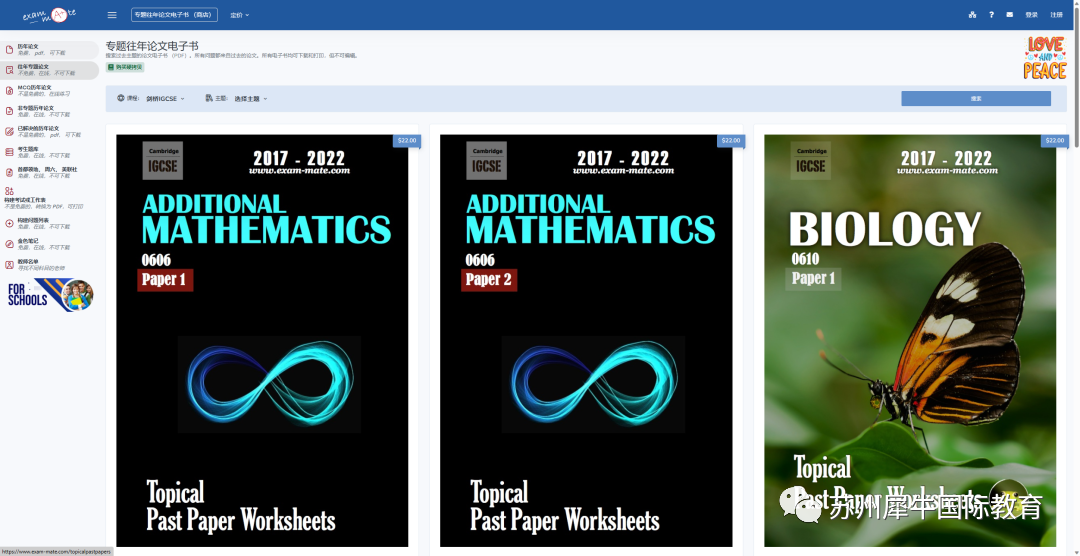This screenshot has width=1080, height=556.
Task: Open the For Schools banner
Action: [50, 295]
